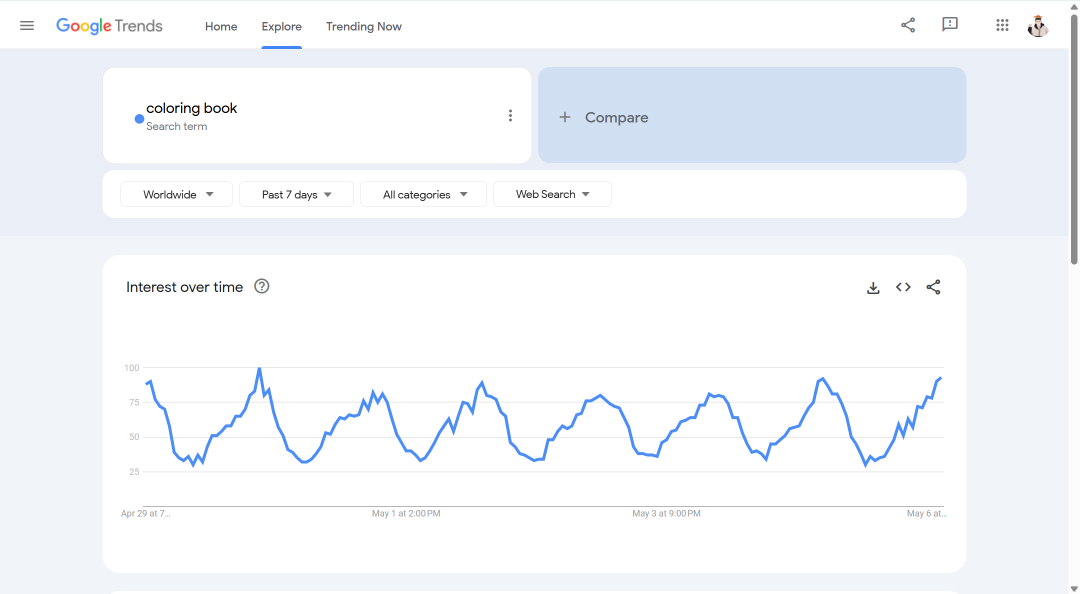Viewport: 1080px width, 594px height.
Task: Select the Explore tab
Action: click(x=282, y=26)
